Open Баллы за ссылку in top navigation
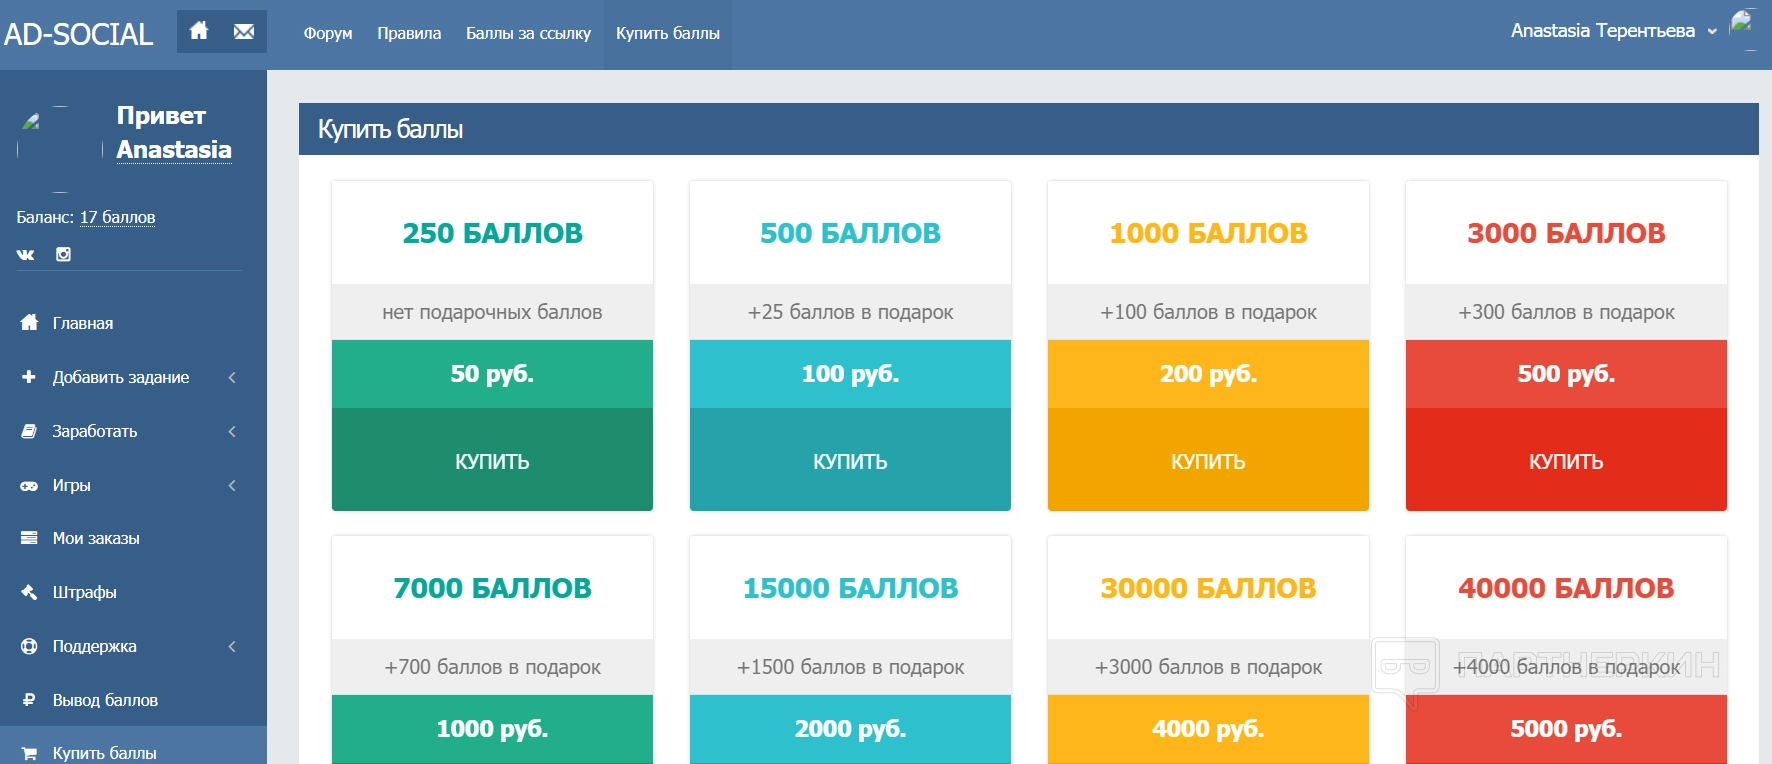Screen dimensions: 1772x764 [528, 33]
